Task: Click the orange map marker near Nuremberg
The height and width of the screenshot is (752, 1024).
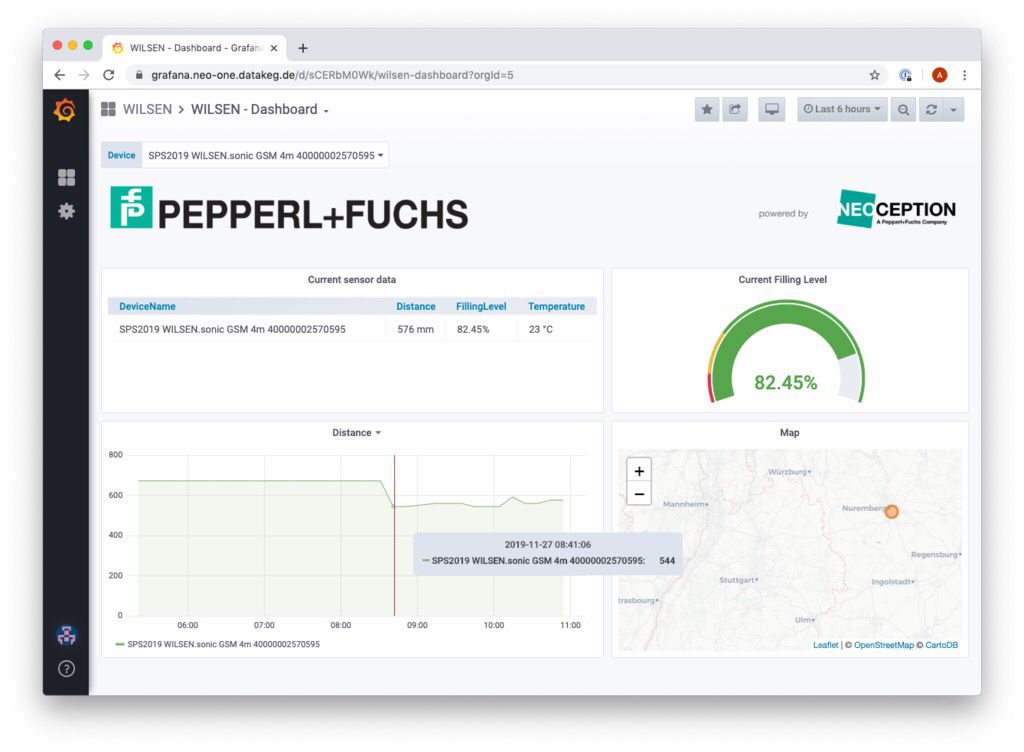Action: (x=891, y=512)
